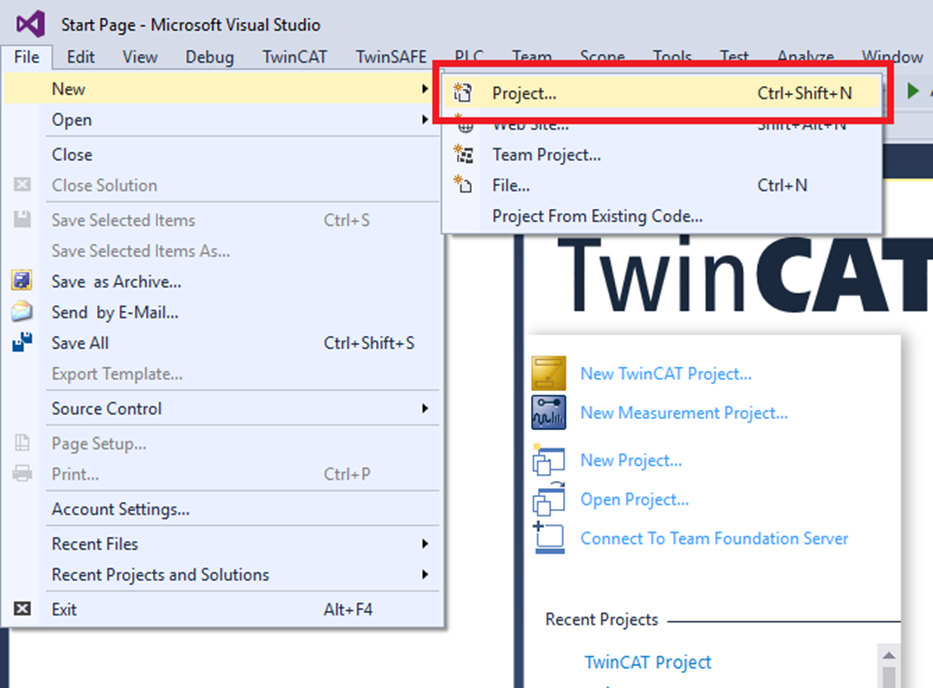Click Connect To Team Foundation Server link
The image size is (933, 688).
pos(714,538)
